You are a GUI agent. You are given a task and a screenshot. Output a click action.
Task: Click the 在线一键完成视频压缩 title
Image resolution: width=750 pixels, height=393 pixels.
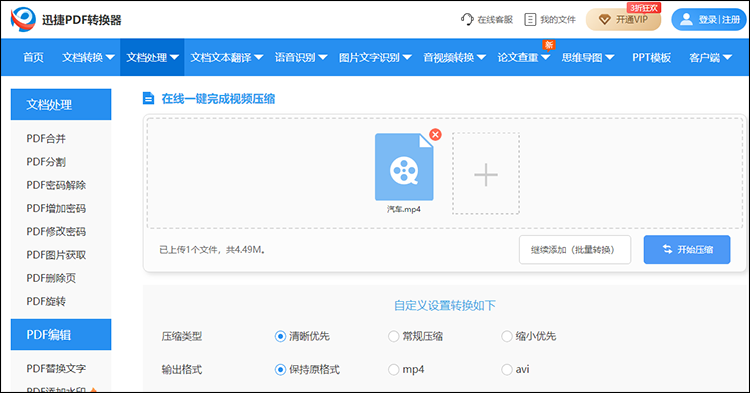[218, 99]
